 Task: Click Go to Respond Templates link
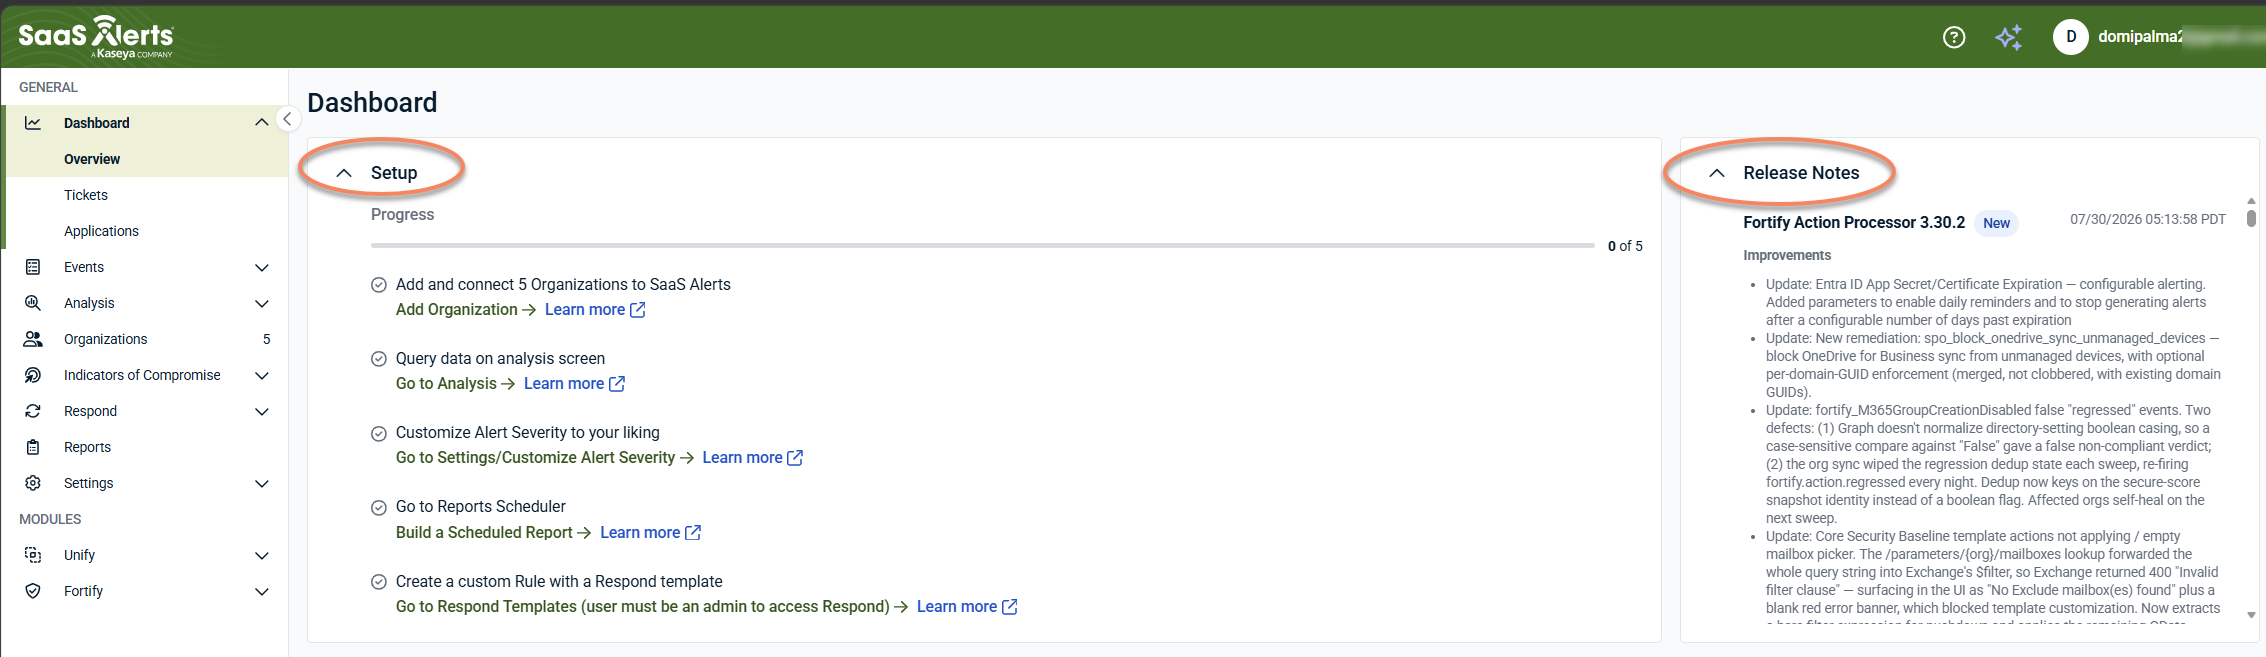652,607
